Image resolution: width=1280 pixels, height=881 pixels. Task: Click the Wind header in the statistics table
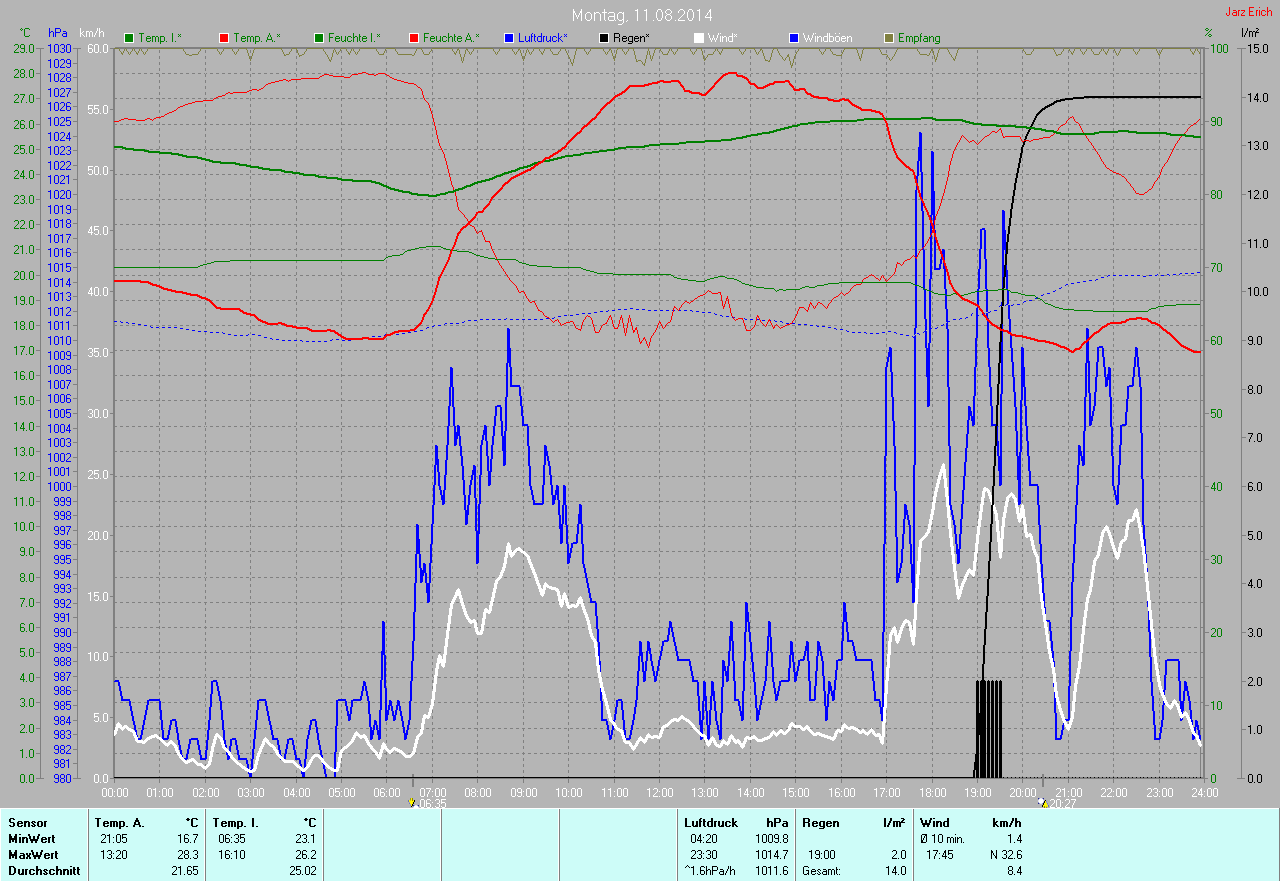pyautogui.click(x=934, y=822)
